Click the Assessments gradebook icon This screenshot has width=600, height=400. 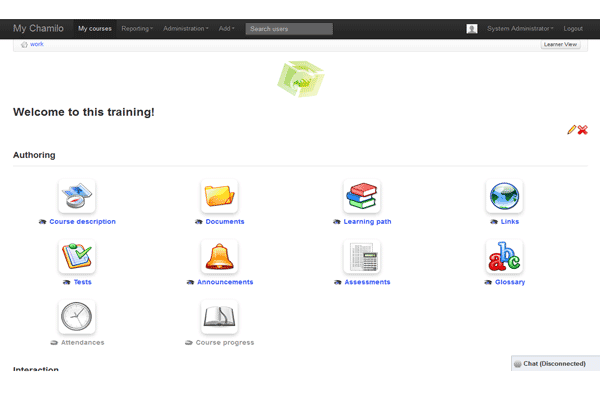[x=361, y=257]
